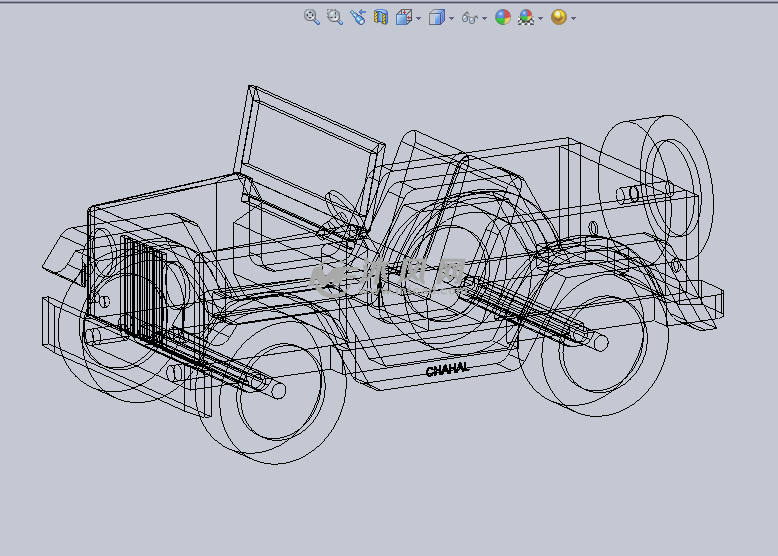Expand the View Settings dropdown arrow

click(x=573, y=18)
